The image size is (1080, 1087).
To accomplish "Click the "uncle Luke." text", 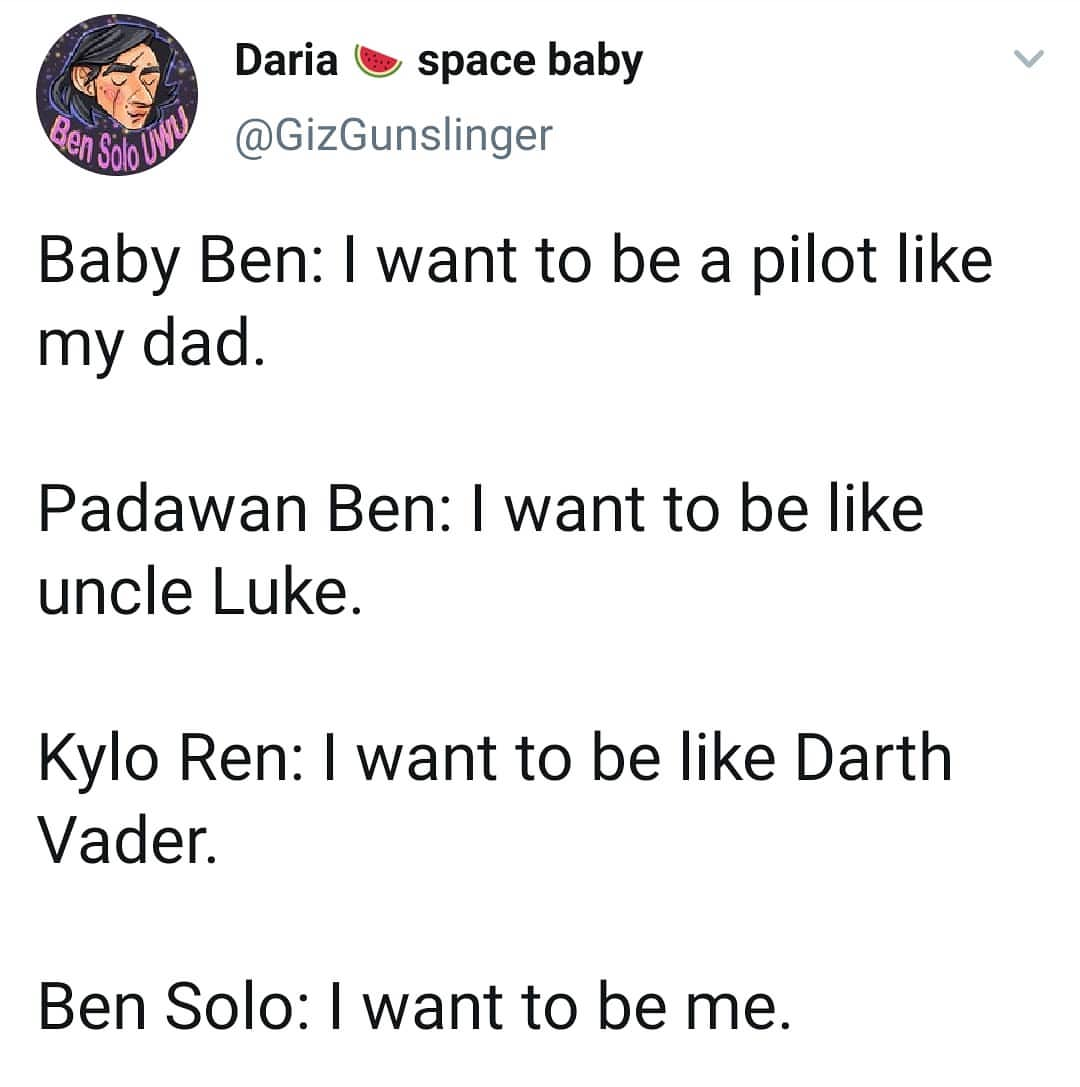I will [x=200, y=595].
